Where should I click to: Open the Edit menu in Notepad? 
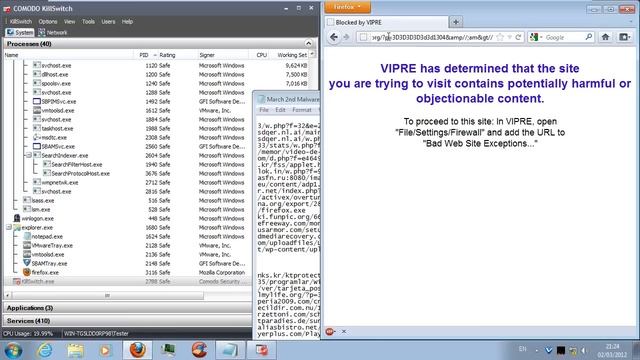point(280,110)
